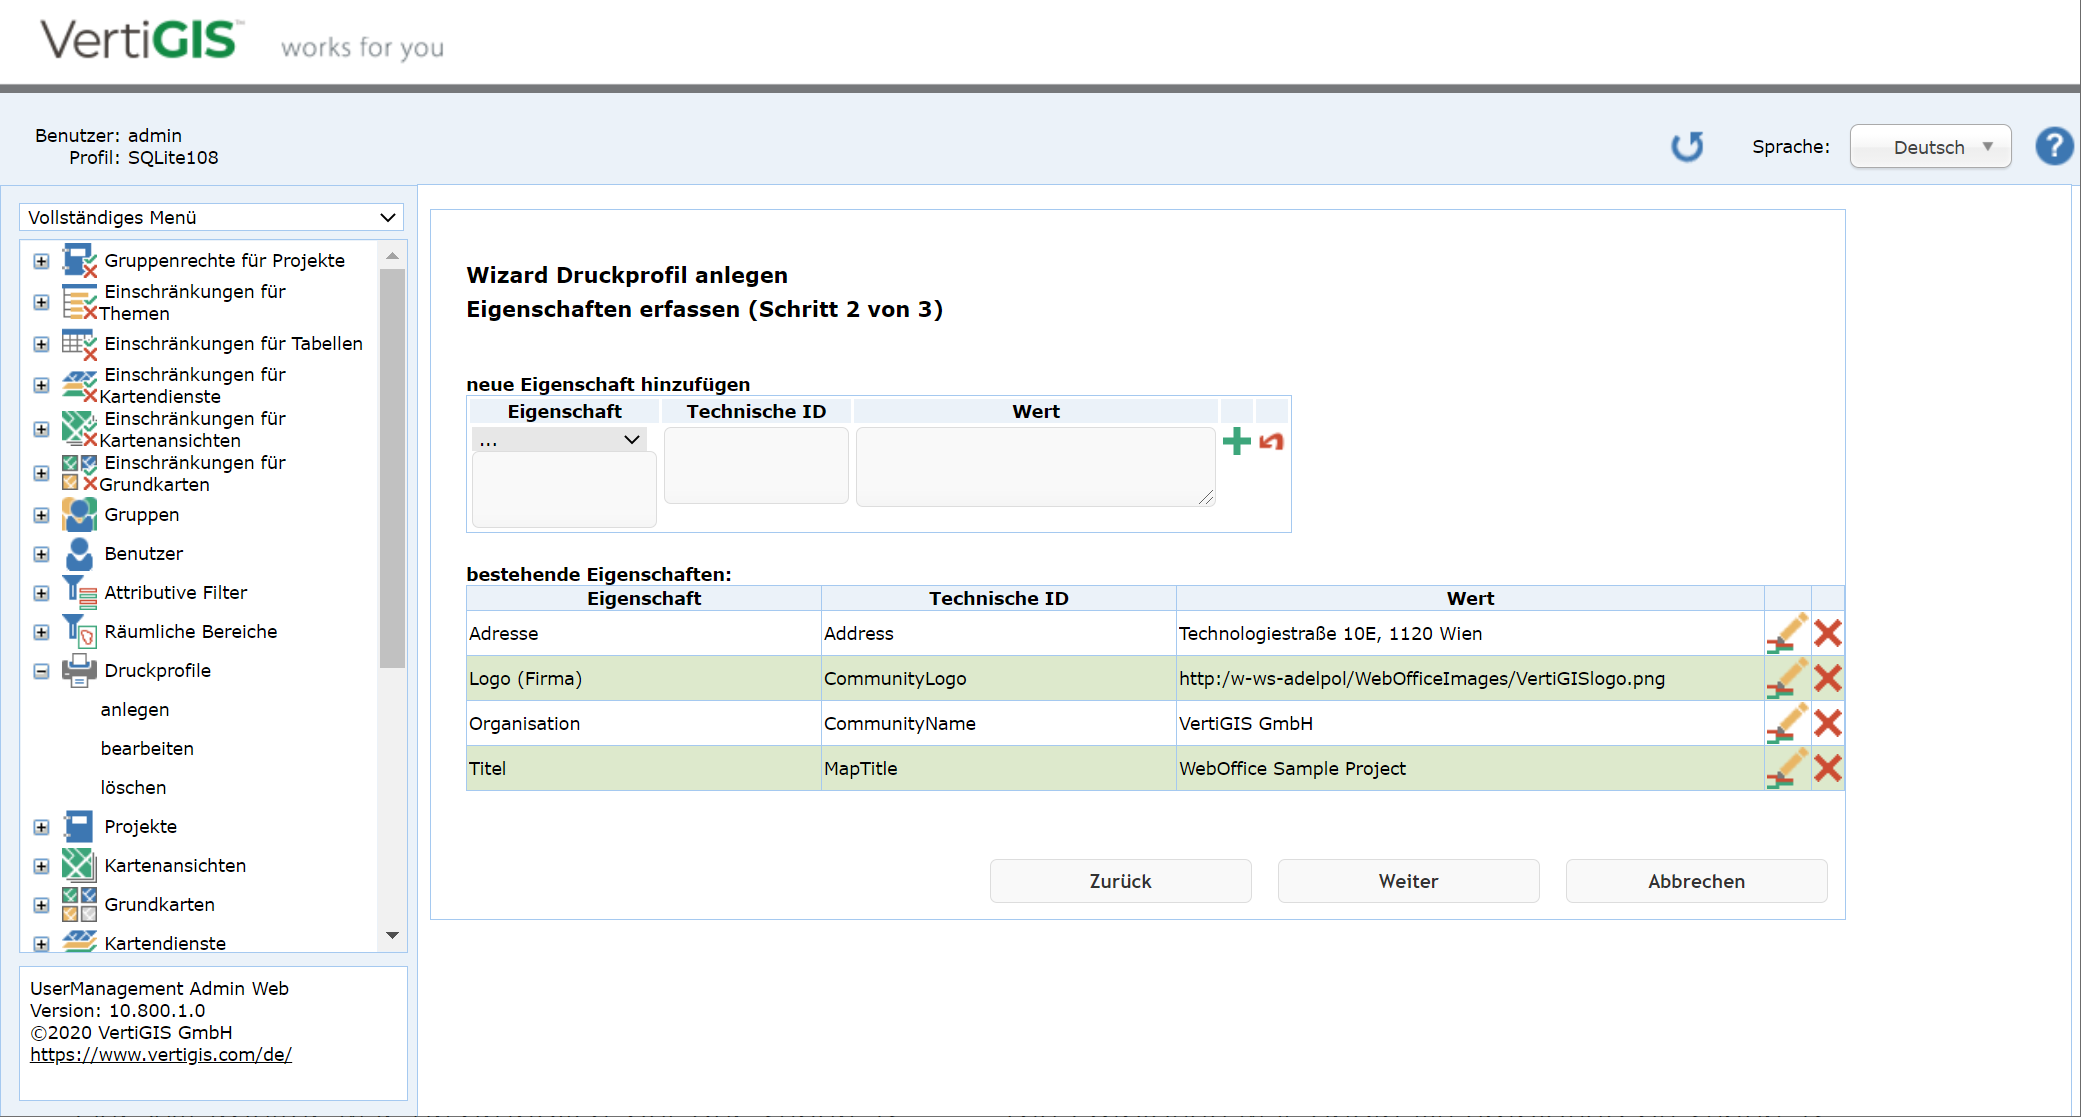Delete the Logo (Firma) property row

pyautogui.click(x=1827, y=678)
